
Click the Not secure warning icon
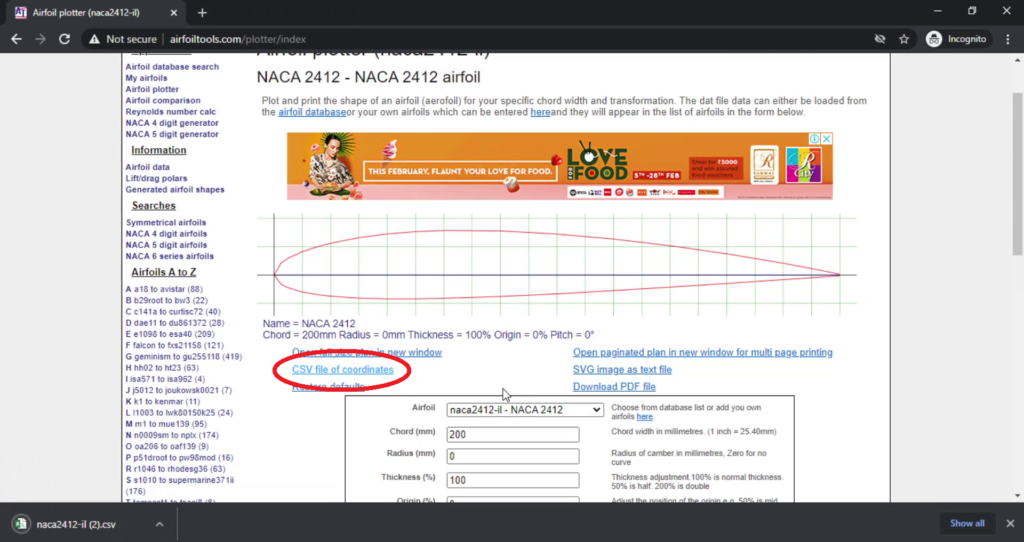95,39
